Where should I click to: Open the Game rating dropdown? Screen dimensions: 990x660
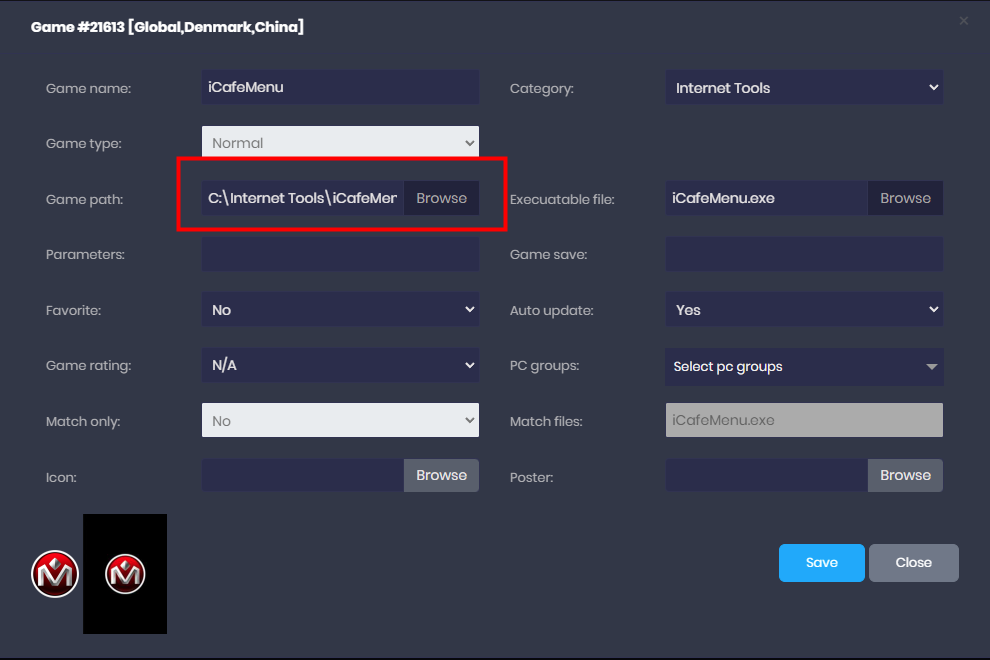340,366
